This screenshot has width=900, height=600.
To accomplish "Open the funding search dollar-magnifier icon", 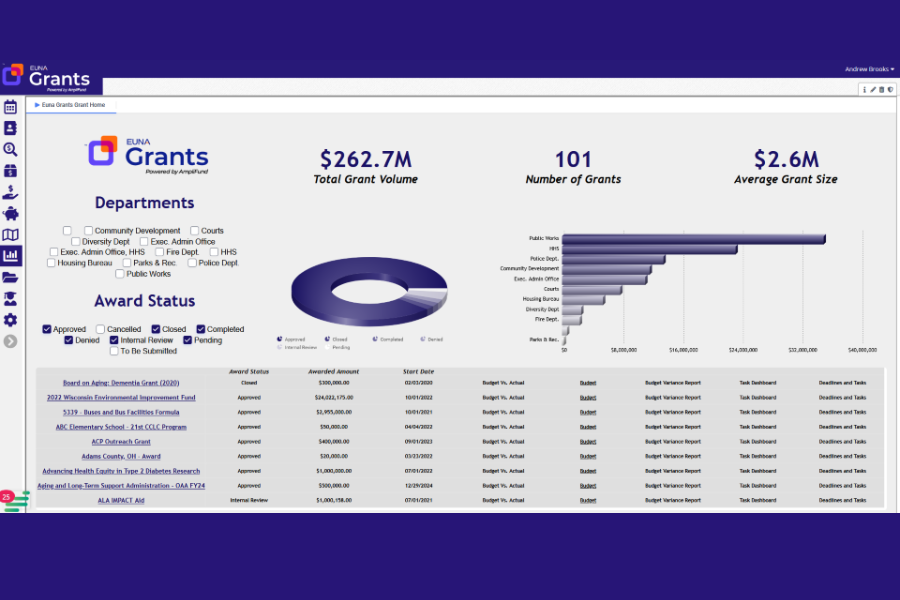I will [x=10, y=149].
